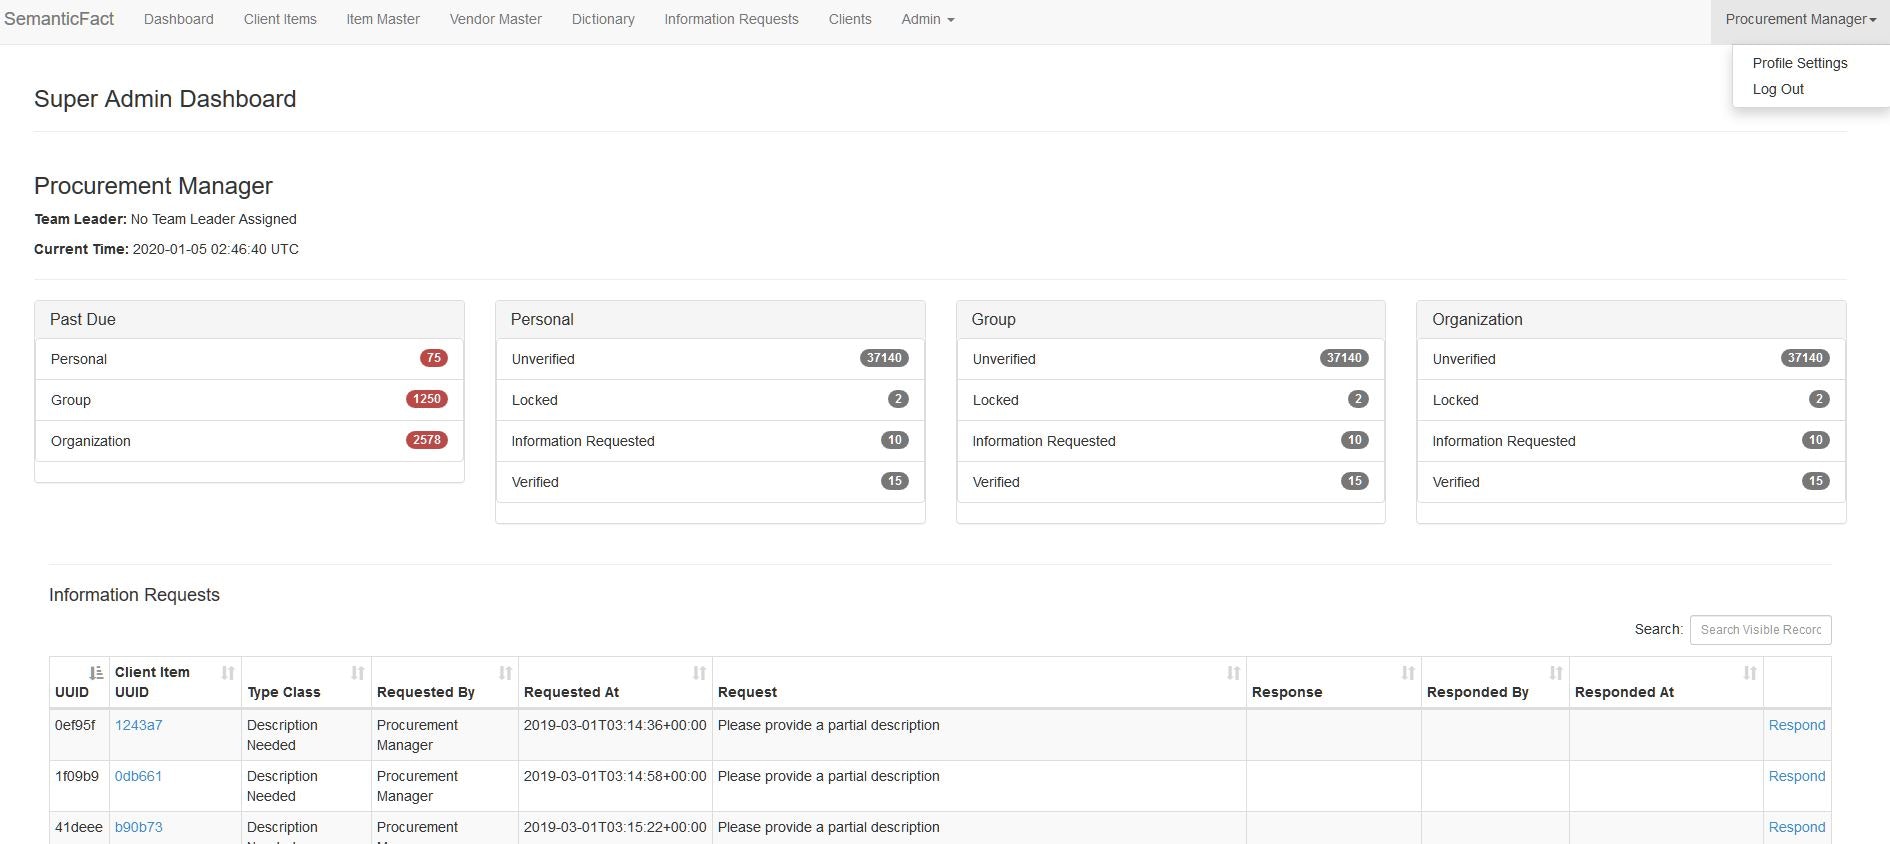Select Group Unverified row
The image size is (1890, 844).
point(1170,359)
